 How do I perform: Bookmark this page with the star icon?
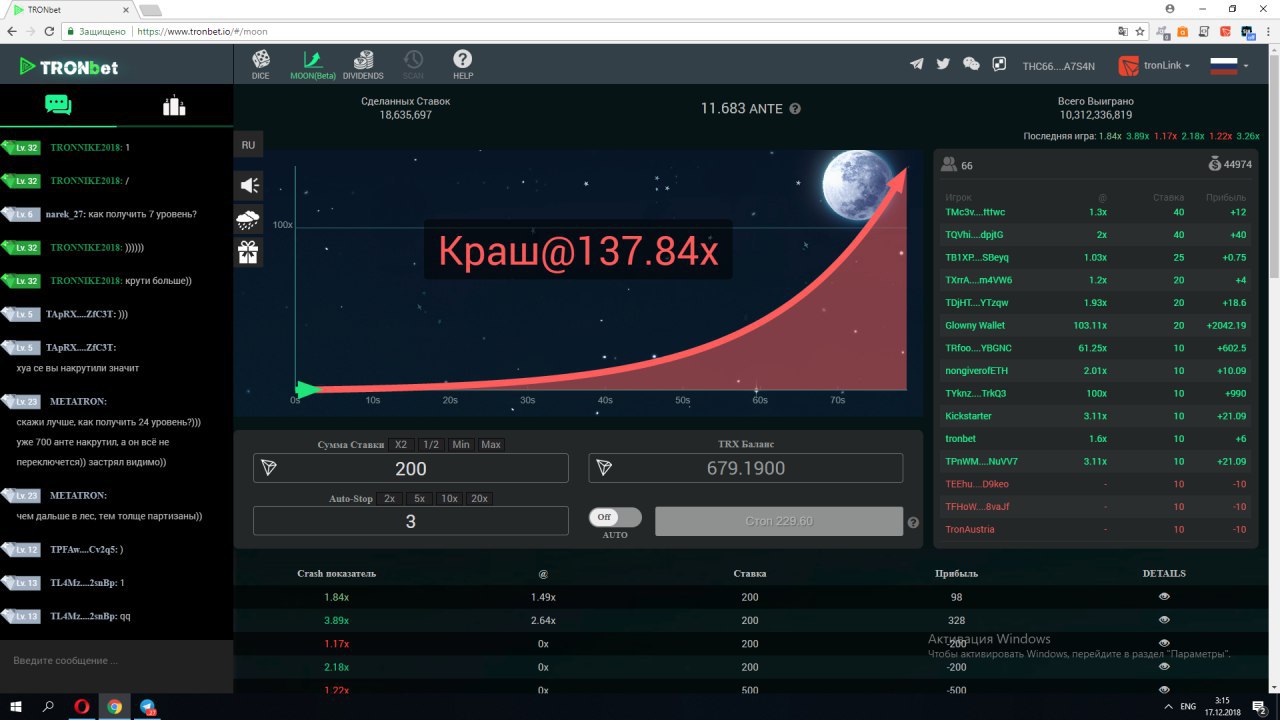[1140, 31]
